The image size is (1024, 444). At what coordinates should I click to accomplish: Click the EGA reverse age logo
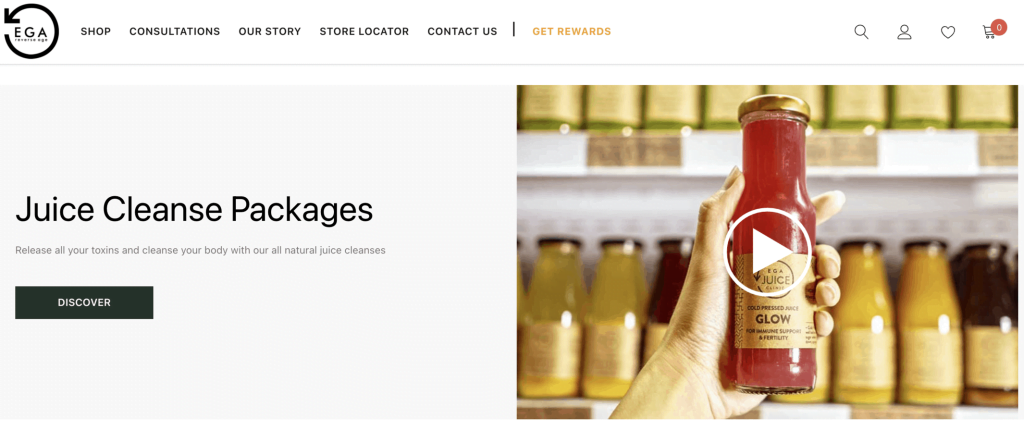[31, 31]
